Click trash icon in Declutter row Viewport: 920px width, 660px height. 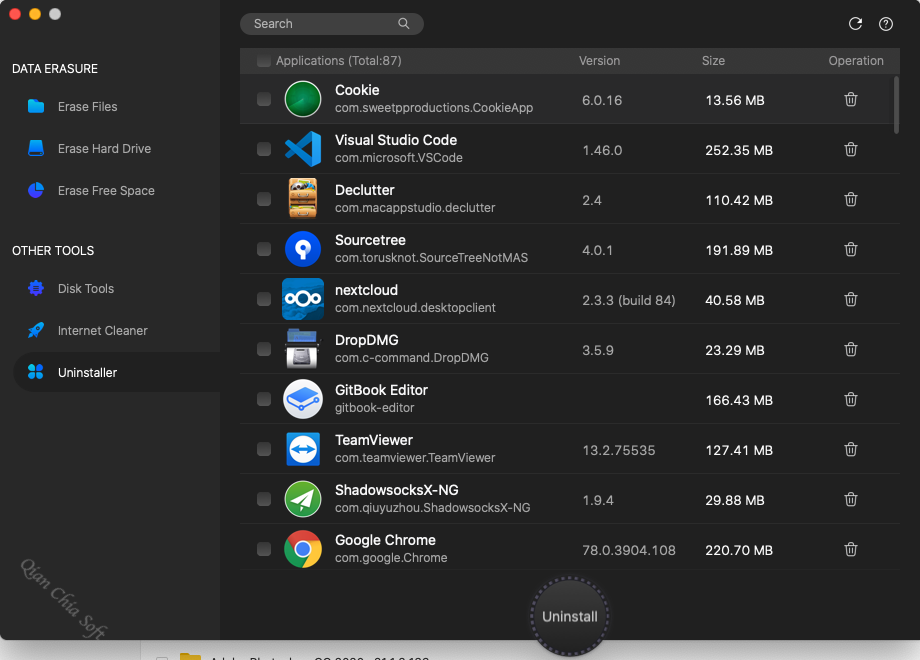(x=851, y=199)
